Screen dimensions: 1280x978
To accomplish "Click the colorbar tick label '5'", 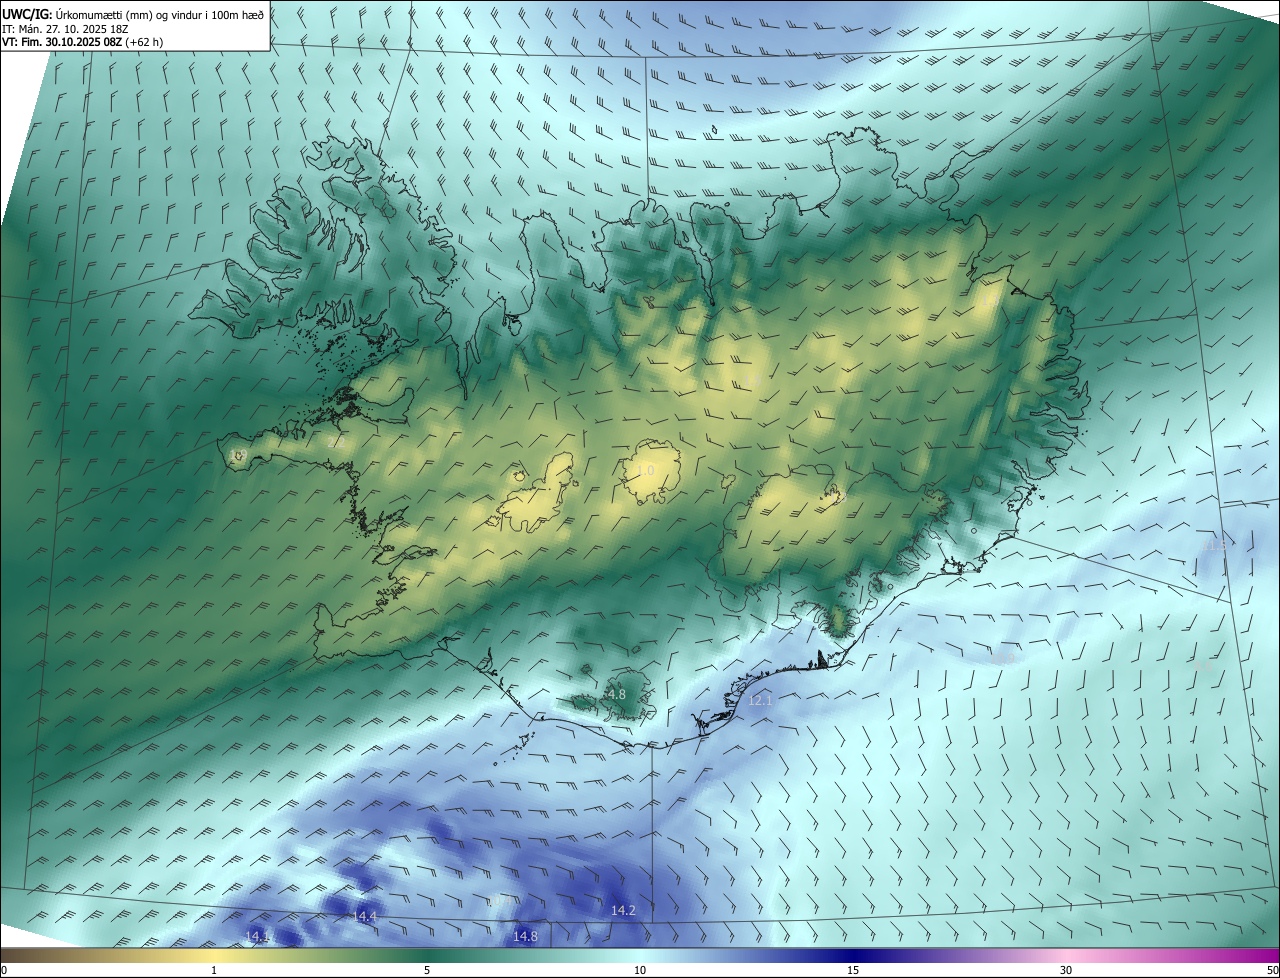I will point(427,970).
